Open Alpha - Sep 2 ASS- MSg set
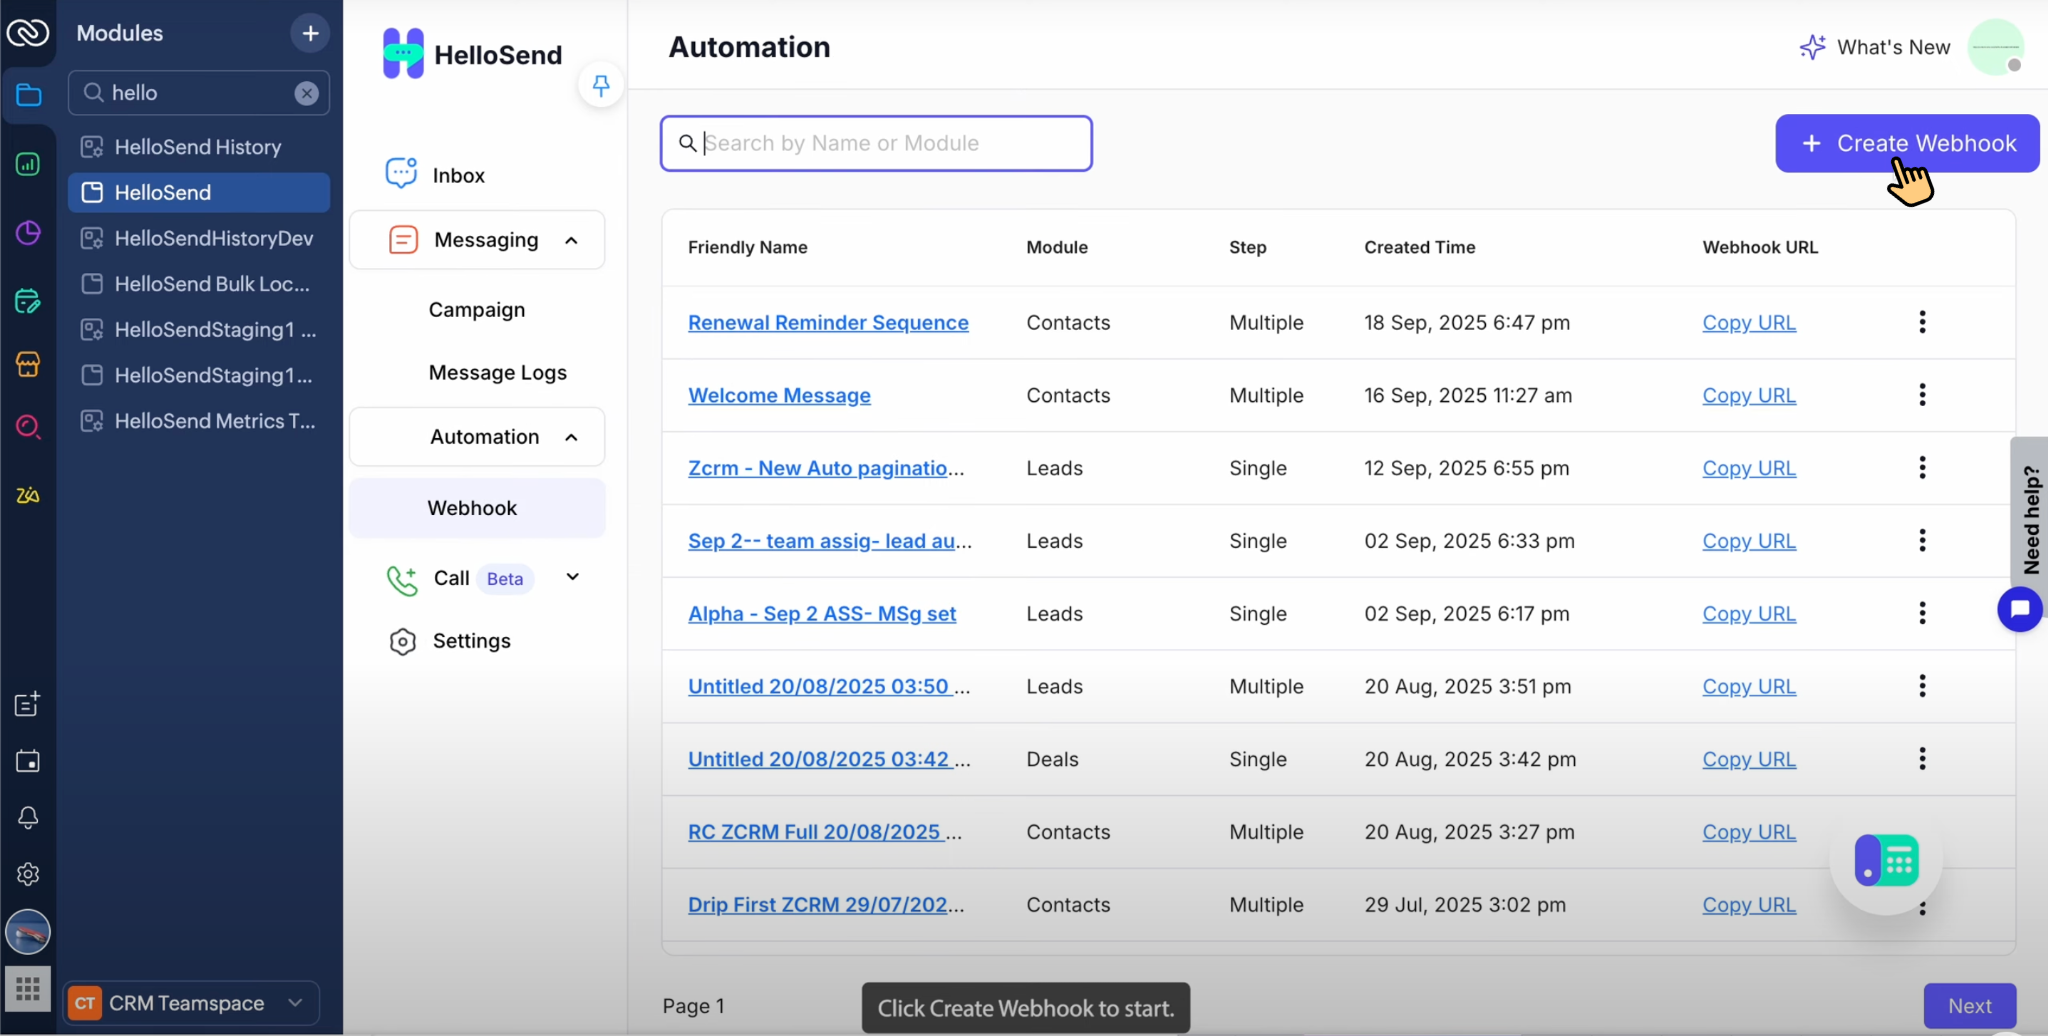The width and height of the screenshot is (2048, 1036). 822,614
